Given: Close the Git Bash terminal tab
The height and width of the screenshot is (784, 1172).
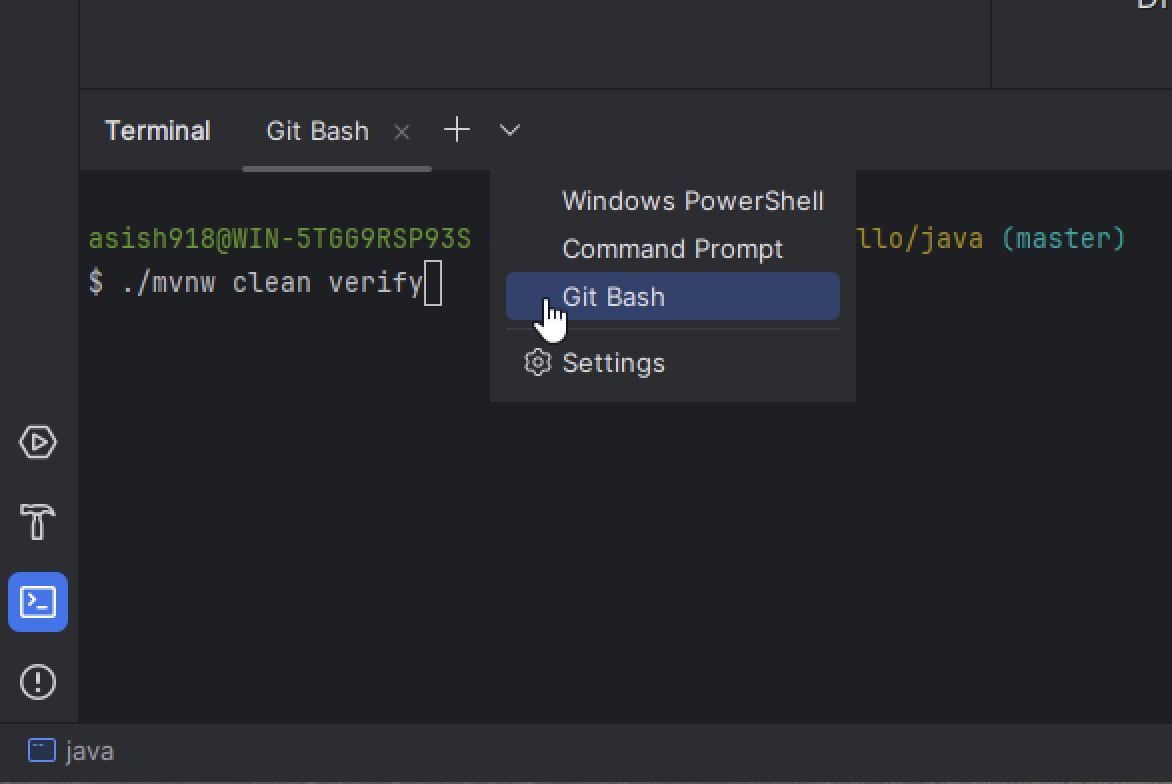Looking at the screenshot, I should click(402, 132).
